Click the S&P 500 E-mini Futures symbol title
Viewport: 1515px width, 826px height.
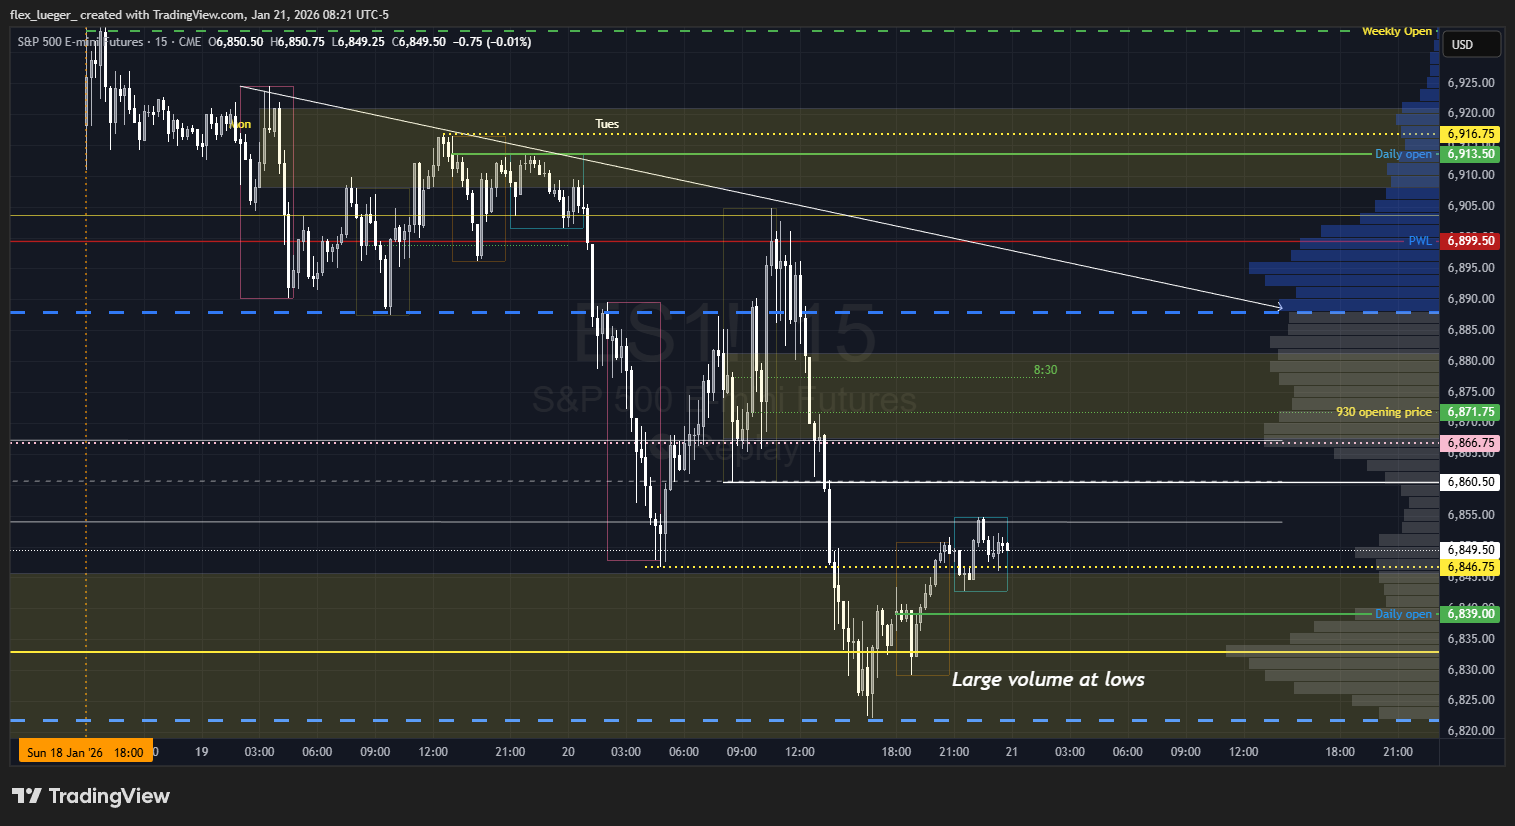point(80,42)
